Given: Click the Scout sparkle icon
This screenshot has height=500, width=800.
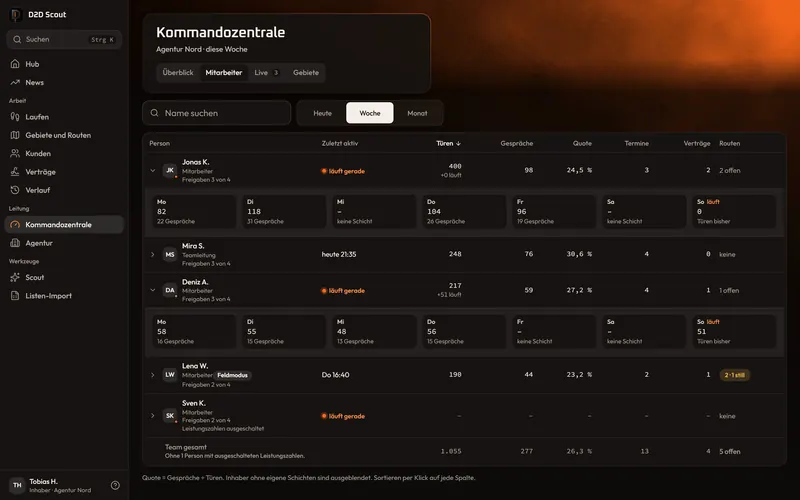Looking at the screenshot, I should [x=15, y=278].
